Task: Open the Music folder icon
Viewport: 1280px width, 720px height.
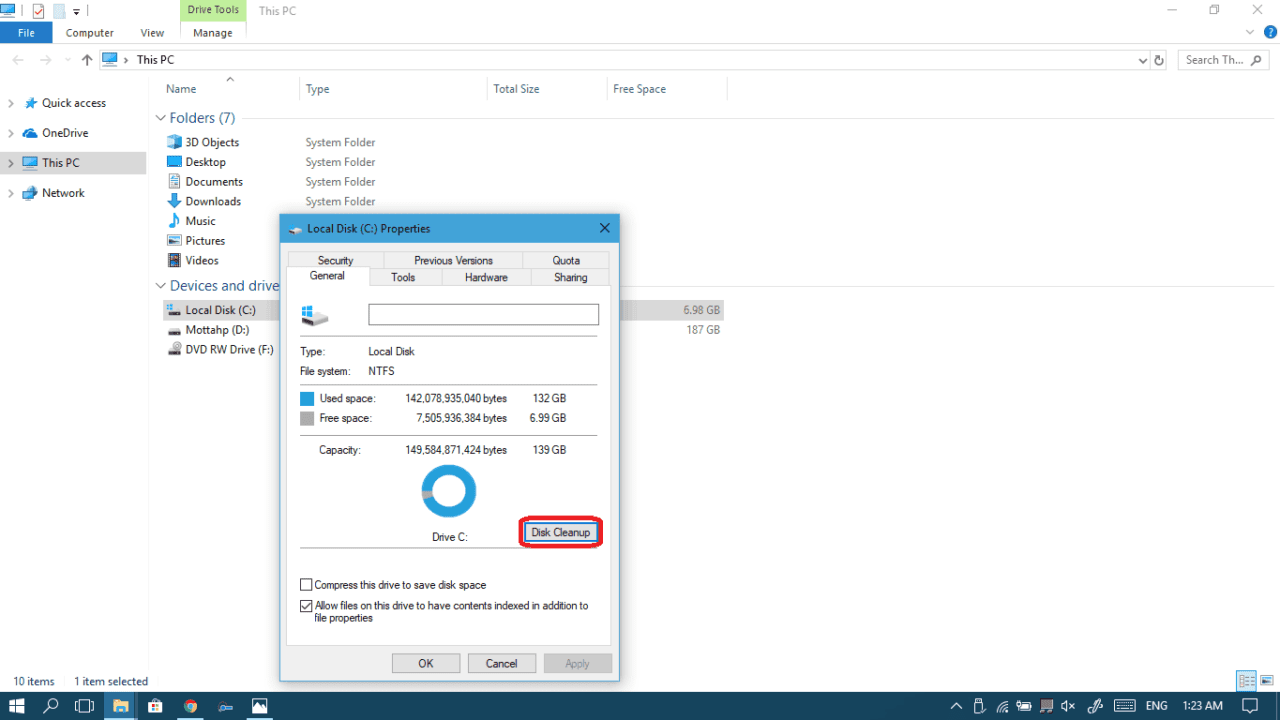Action: click(x=176, y=220)
